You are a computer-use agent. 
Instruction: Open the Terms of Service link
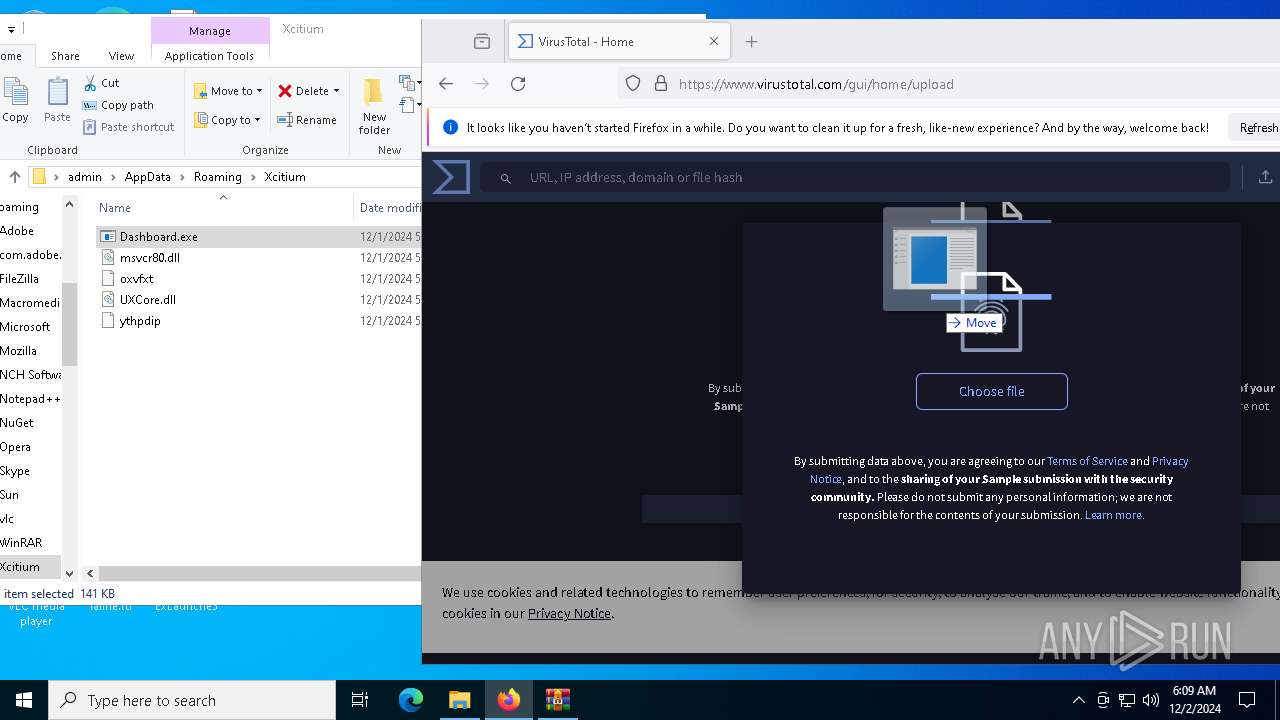point(1087,461)
